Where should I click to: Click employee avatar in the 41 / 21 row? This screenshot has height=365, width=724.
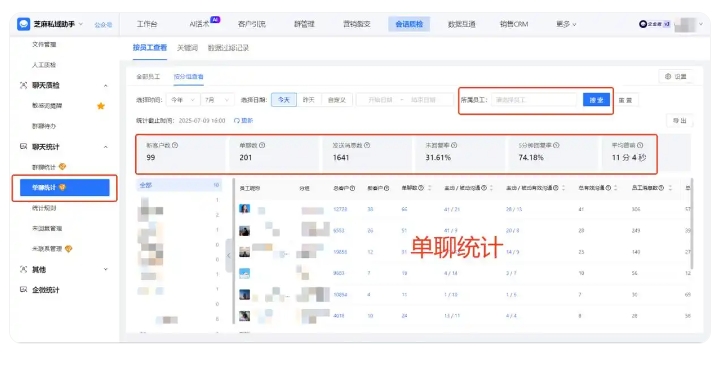pos(244,209)
